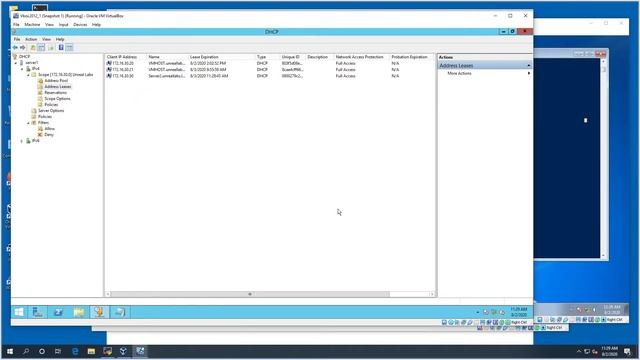
Task: Open VirtualBox Devices menu
Action: point(80,25)
